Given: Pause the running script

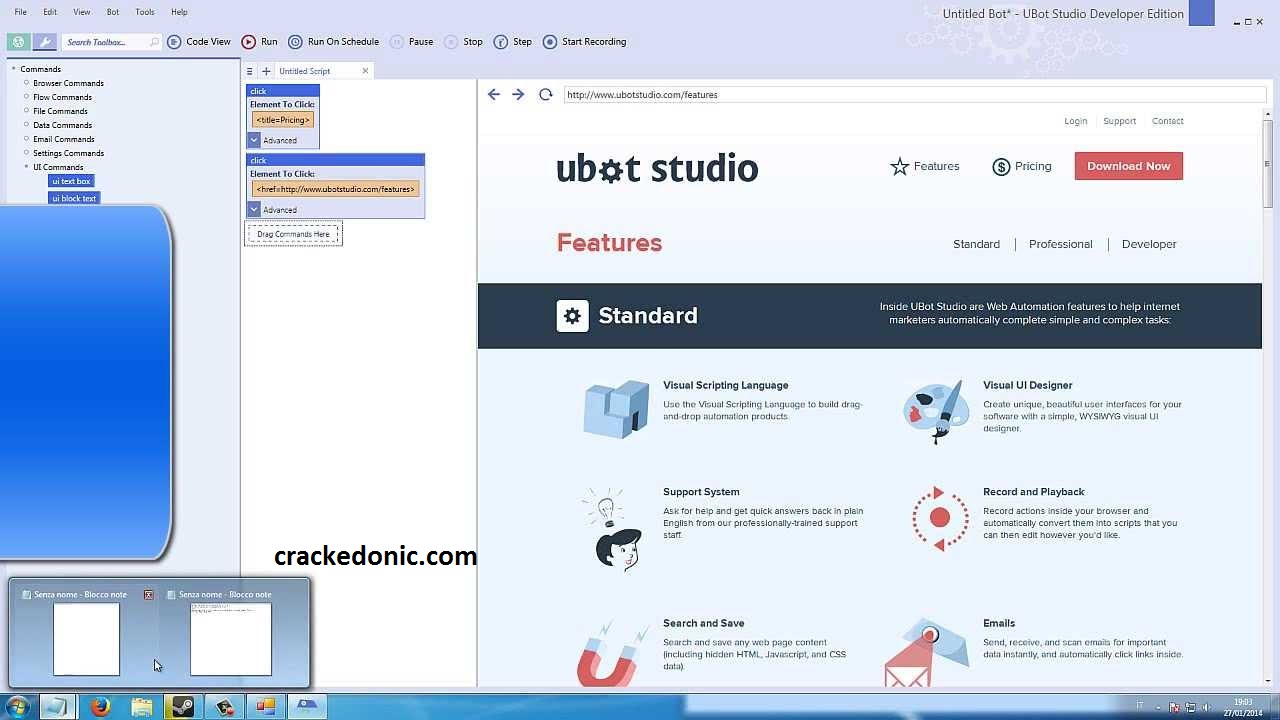Looking at the screenshot, I should click(x=412, y=42).
